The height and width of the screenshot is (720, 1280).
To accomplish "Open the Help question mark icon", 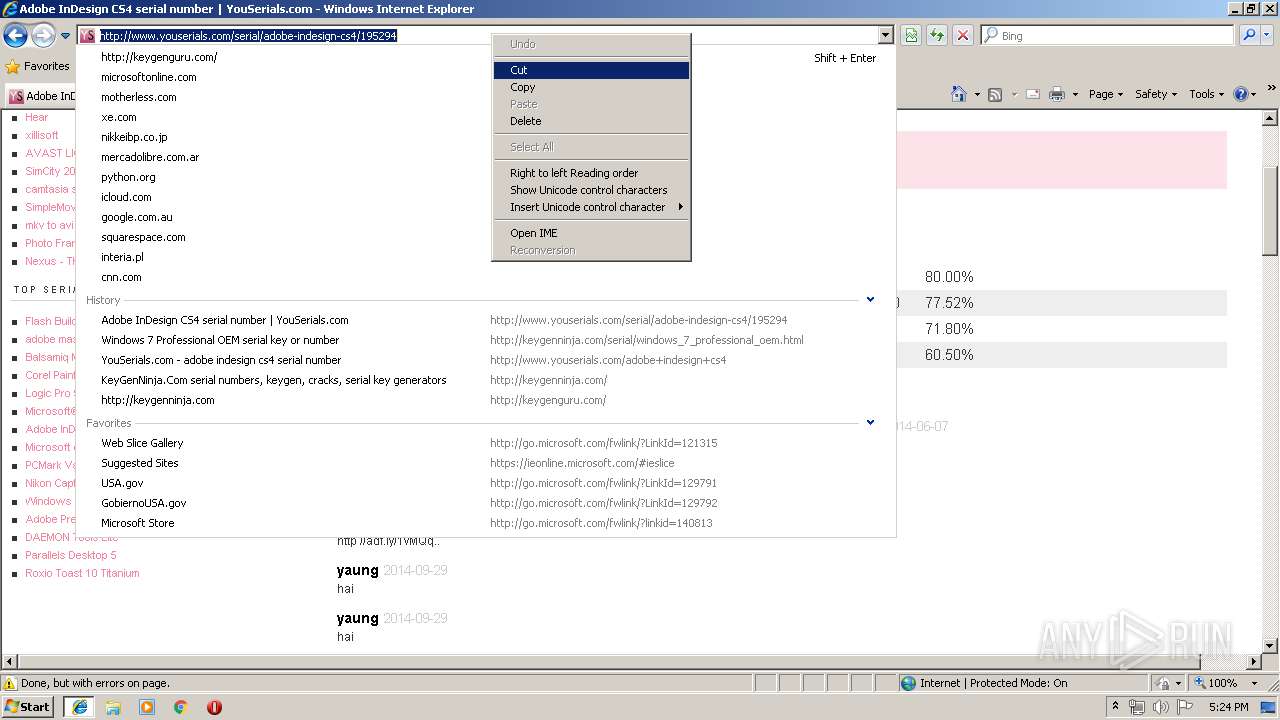I will coord(1241,94).
